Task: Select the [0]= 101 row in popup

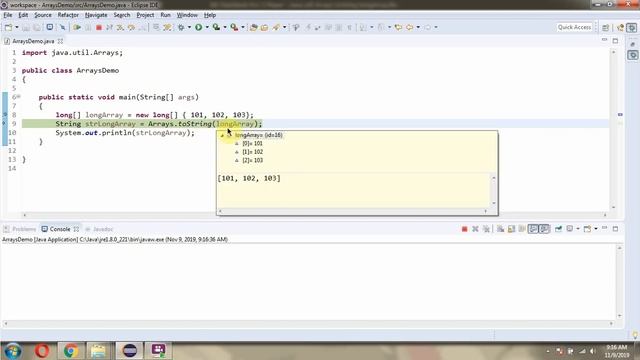Action: 252,144
